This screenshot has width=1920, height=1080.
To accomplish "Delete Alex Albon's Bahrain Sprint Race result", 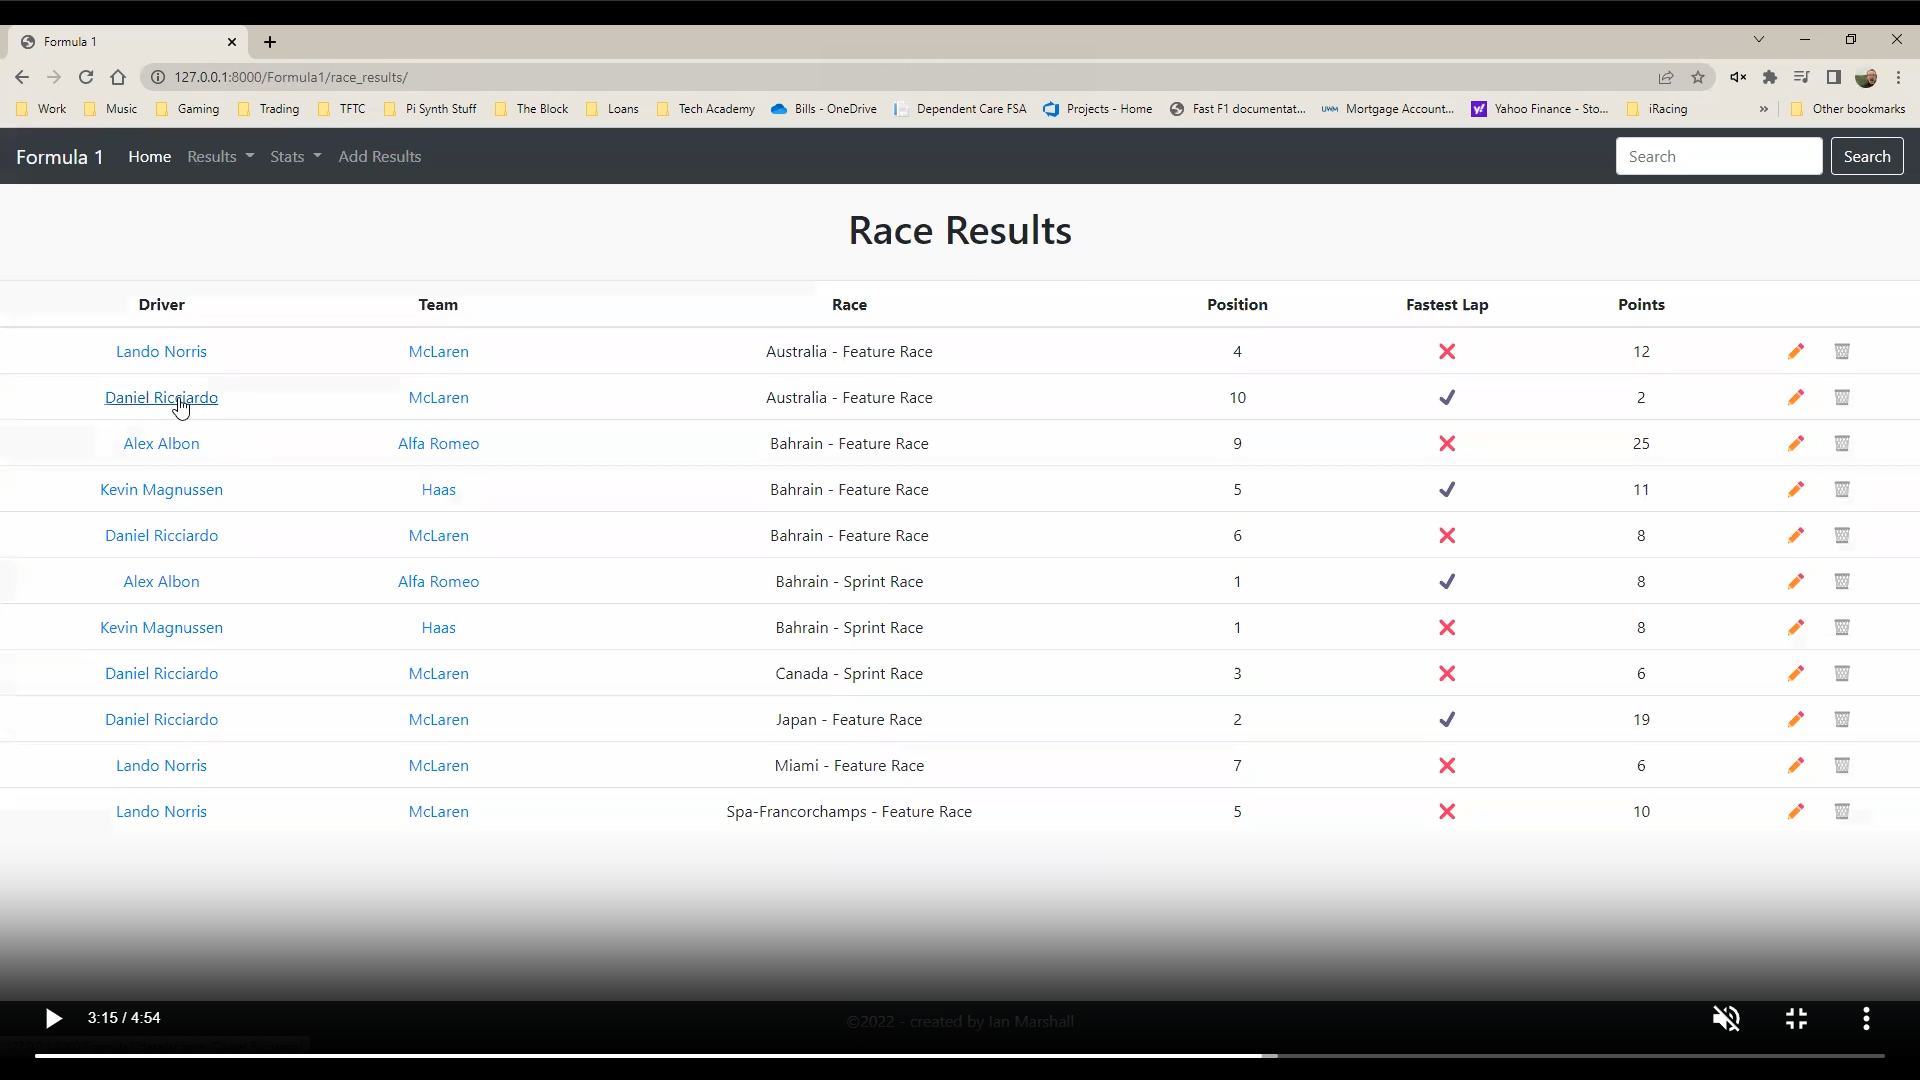I will tap(1842, 581).
